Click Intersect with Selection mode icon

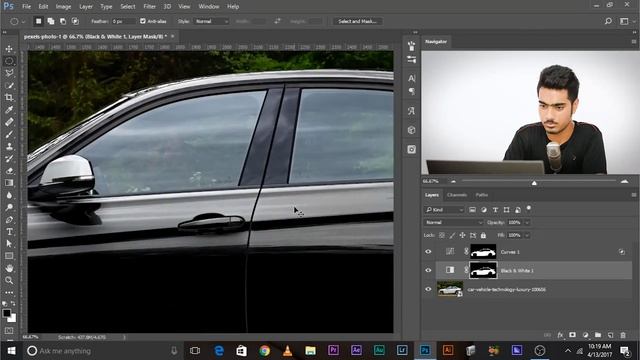tap(75, 21)
